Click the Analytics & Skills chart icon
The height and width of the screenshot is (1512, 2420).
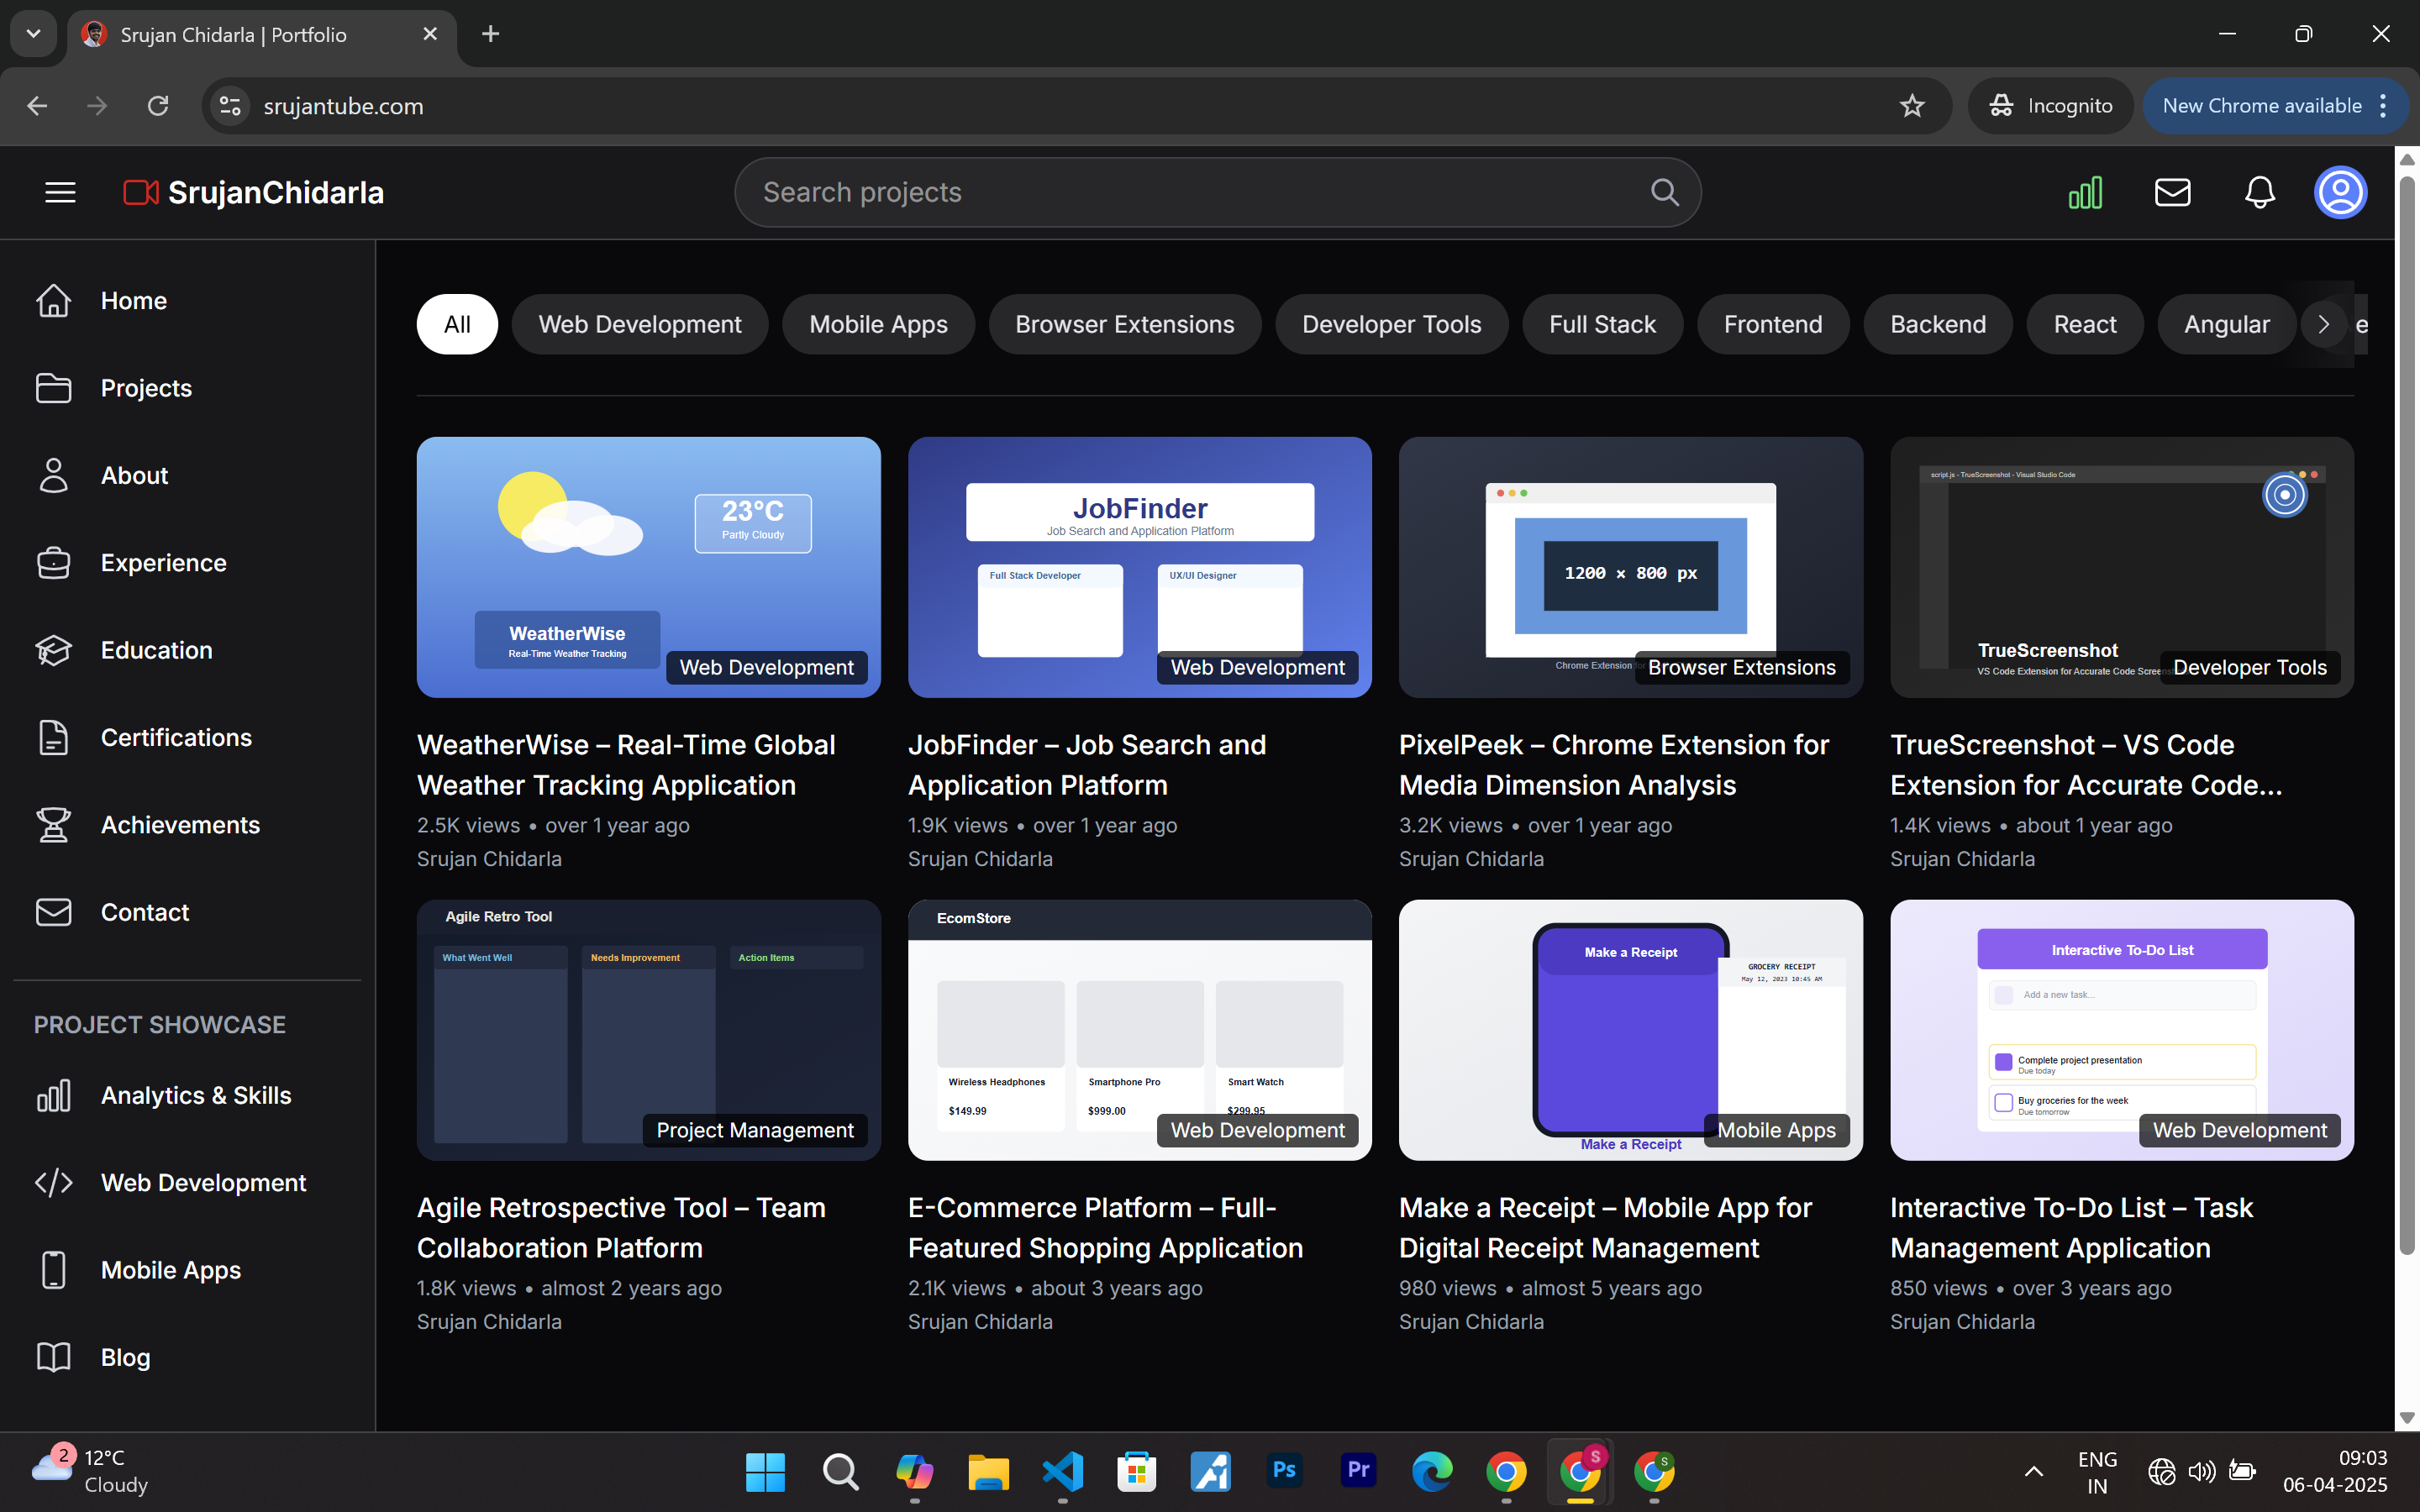tap(54, 1095)
